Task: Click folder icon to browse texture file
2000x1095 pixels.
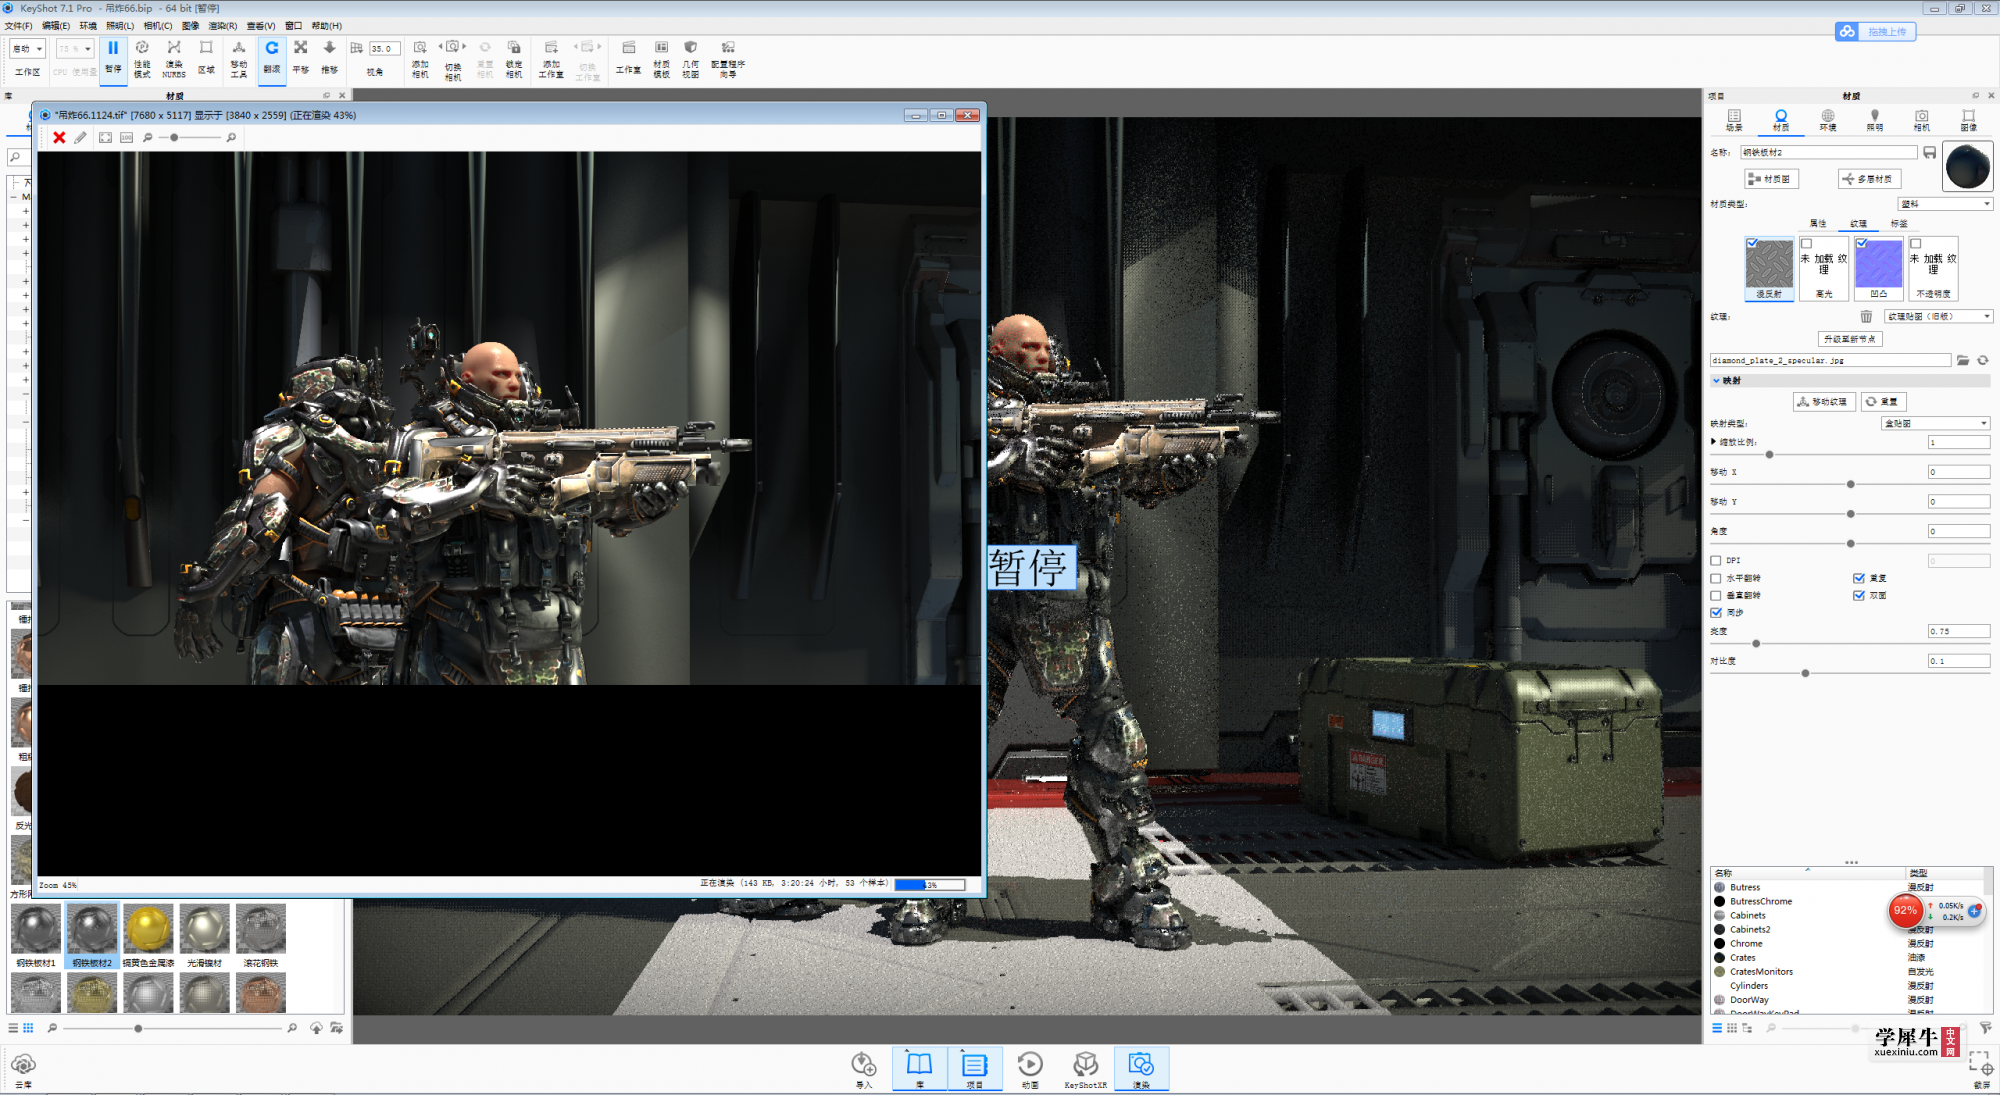Action: click(x=1963, y=360)
